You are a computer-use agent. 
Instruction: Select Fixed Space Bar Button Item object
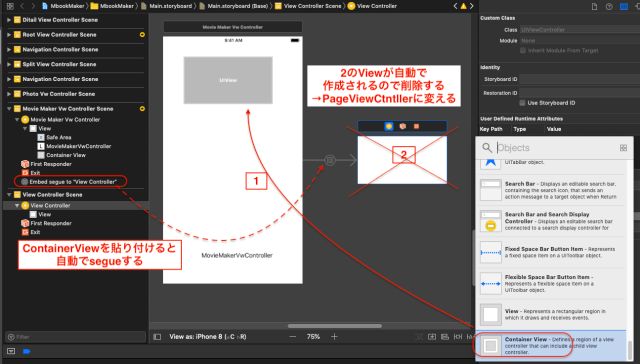(551, 252)
